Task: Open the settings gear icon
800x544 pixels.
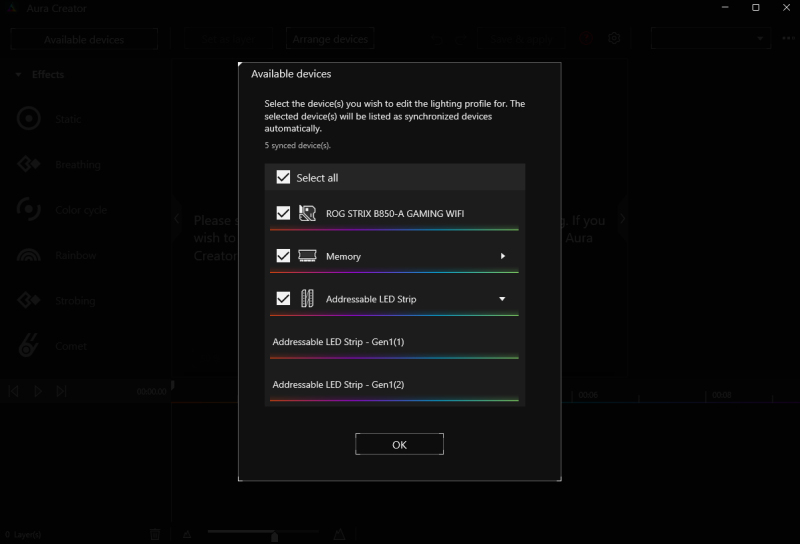Action: [x=614, y=38]
